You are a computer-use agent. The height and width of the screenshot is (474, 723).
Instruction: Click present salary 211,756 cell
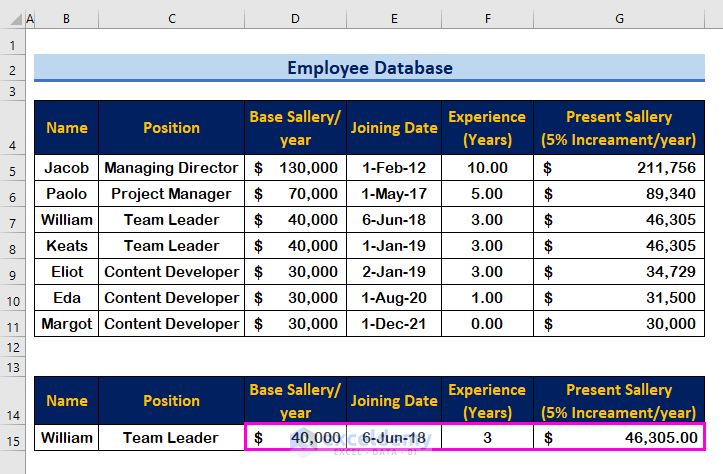[619, 168]
